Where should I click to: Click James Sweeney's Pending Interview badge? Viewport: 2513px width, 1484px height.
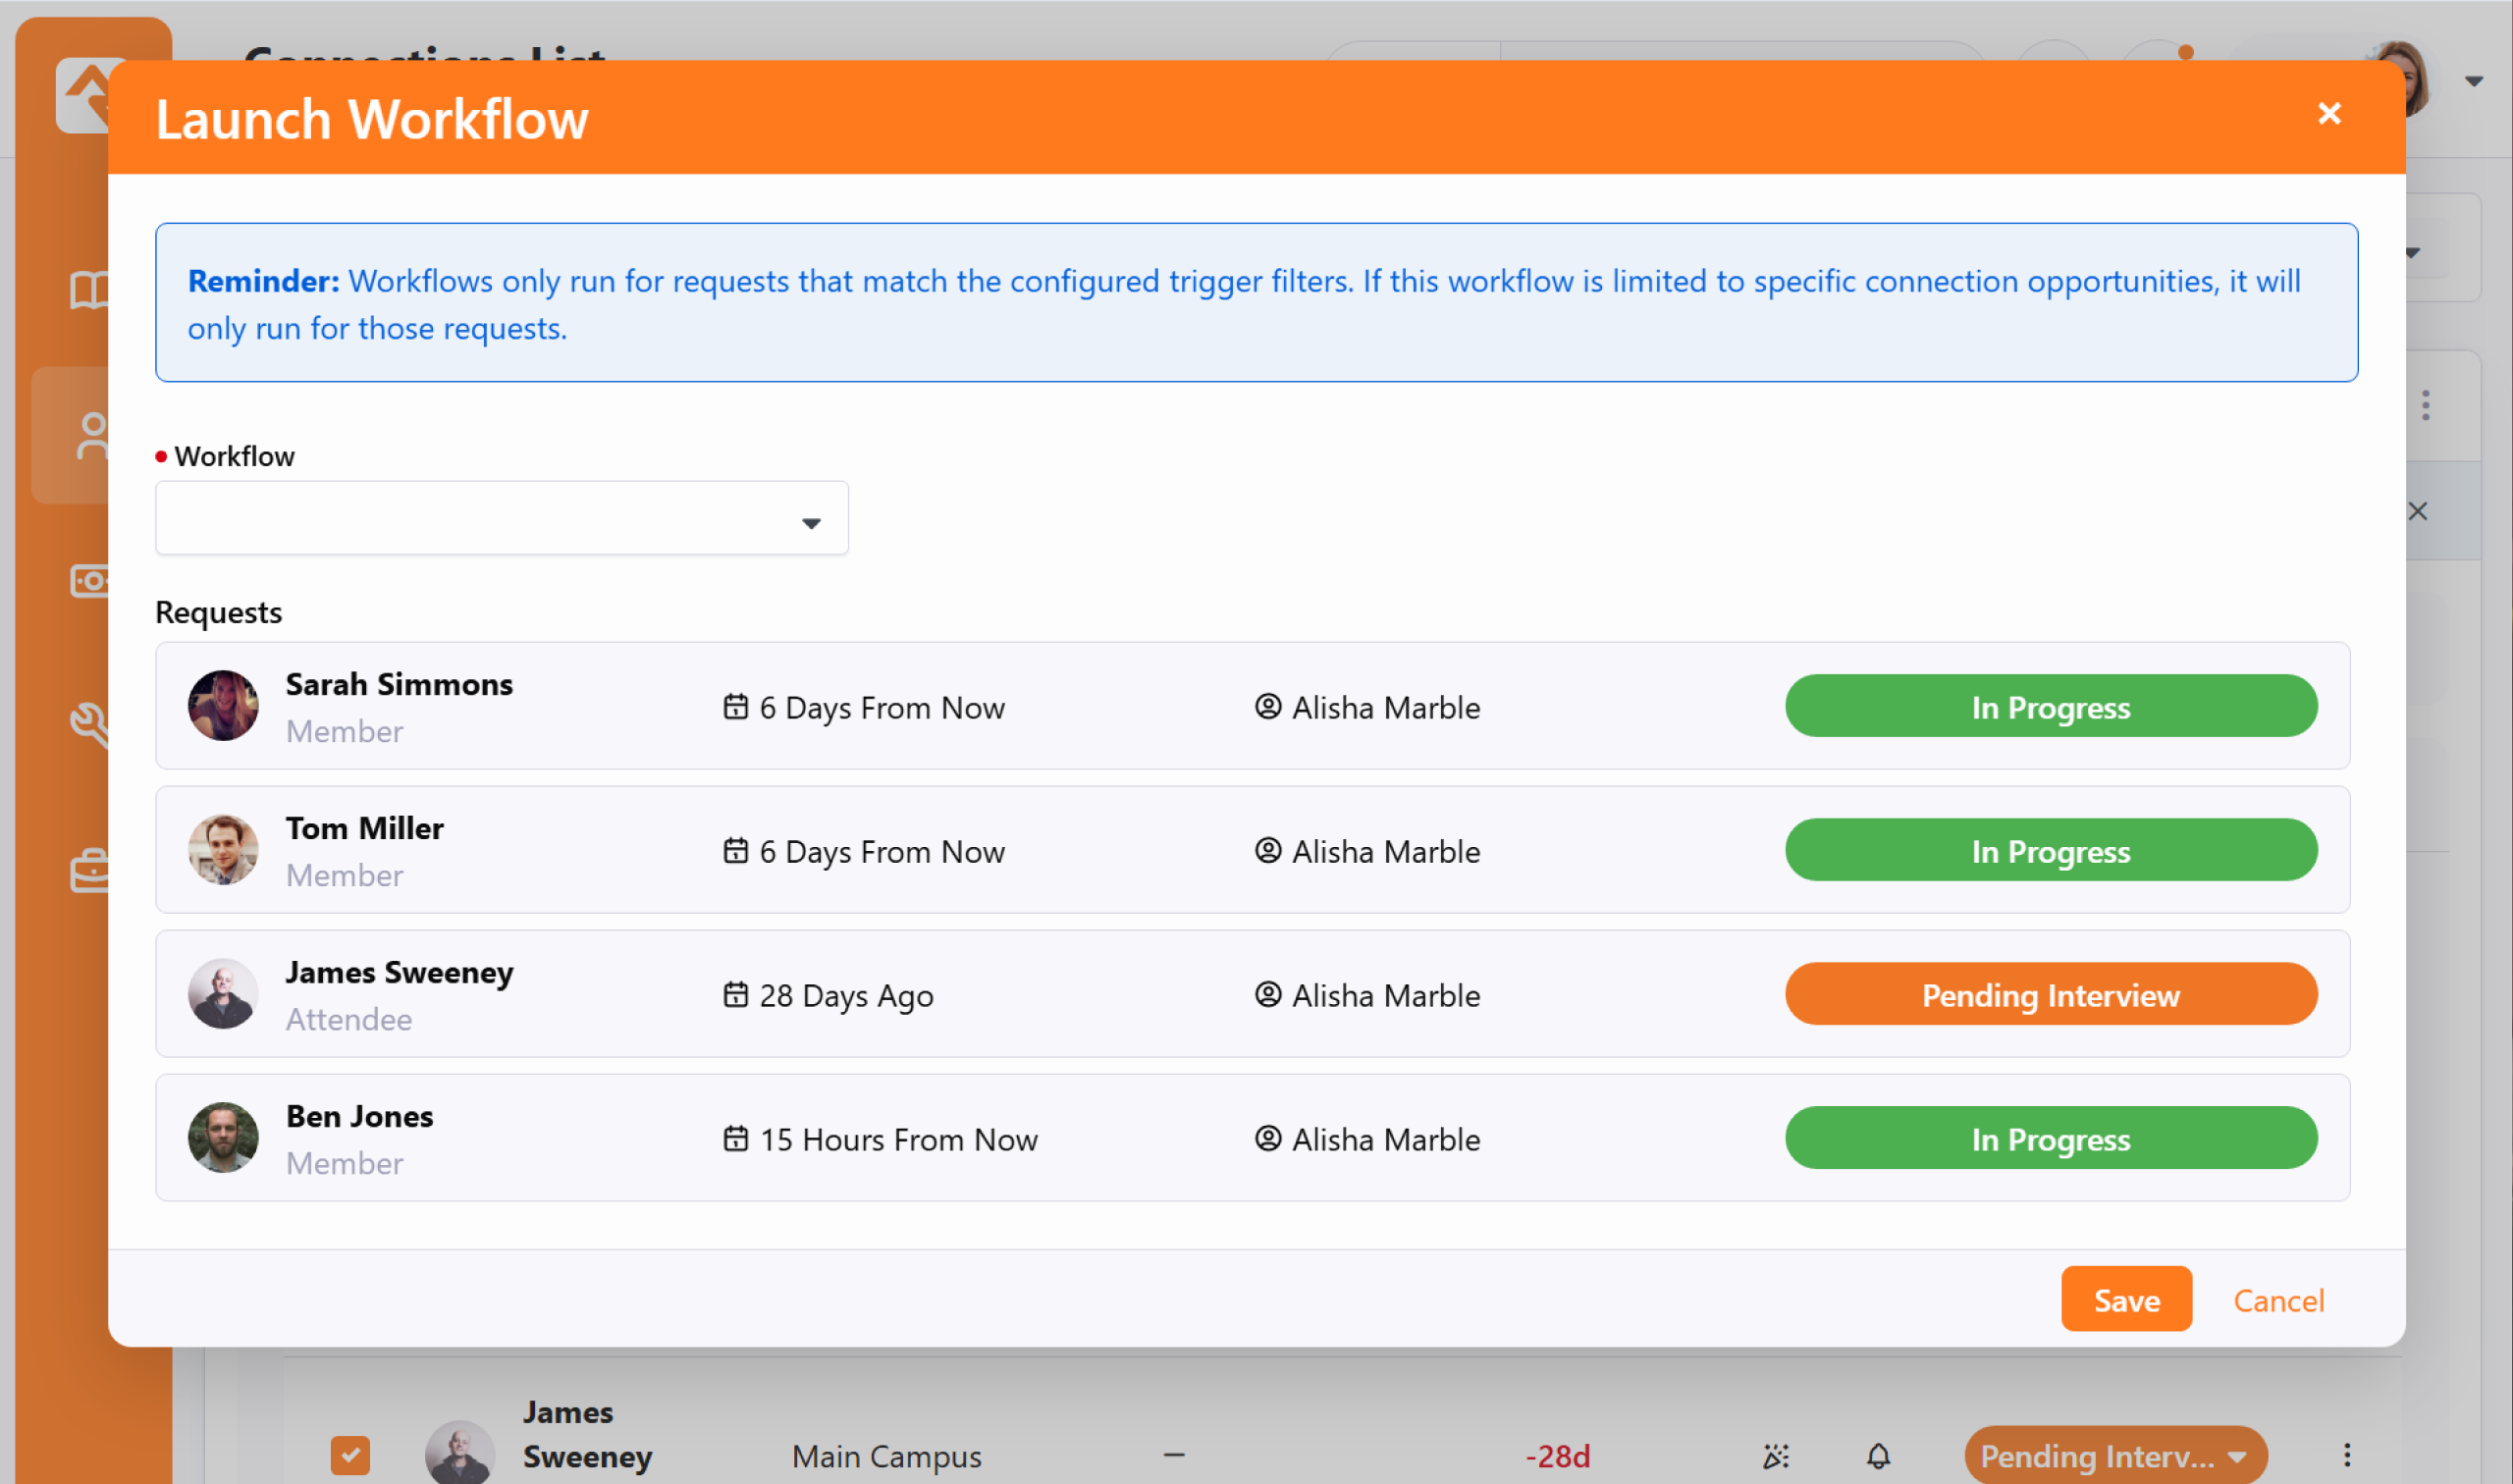tap(2049, 994)
